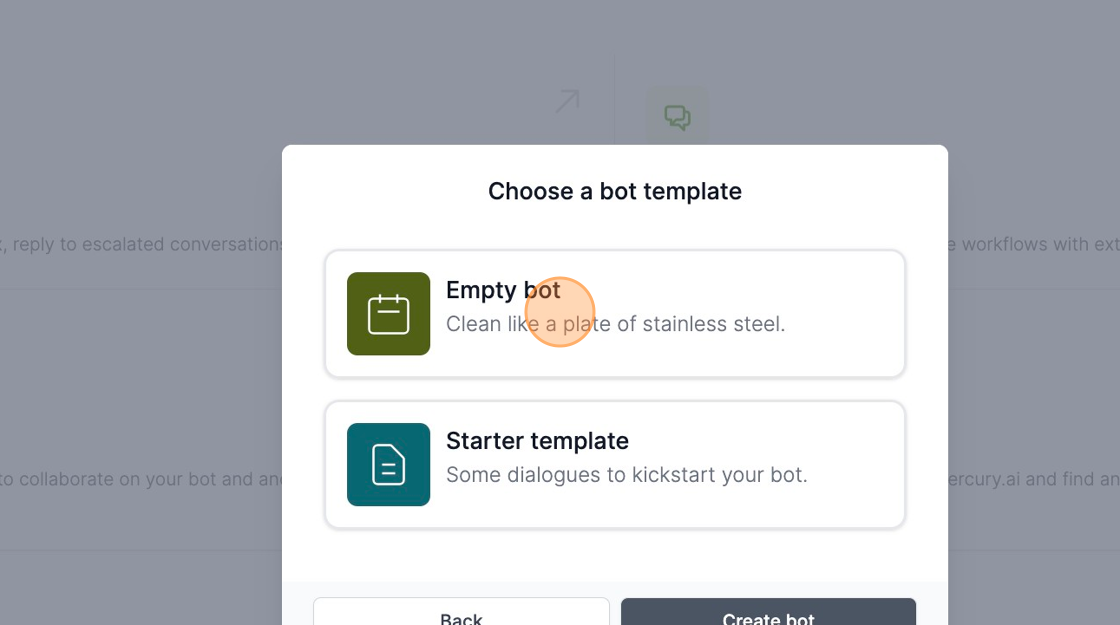1120x625 pixels.
Task: Click the conversation icon in its highlighted tile
Action: [x=677, y=116]
